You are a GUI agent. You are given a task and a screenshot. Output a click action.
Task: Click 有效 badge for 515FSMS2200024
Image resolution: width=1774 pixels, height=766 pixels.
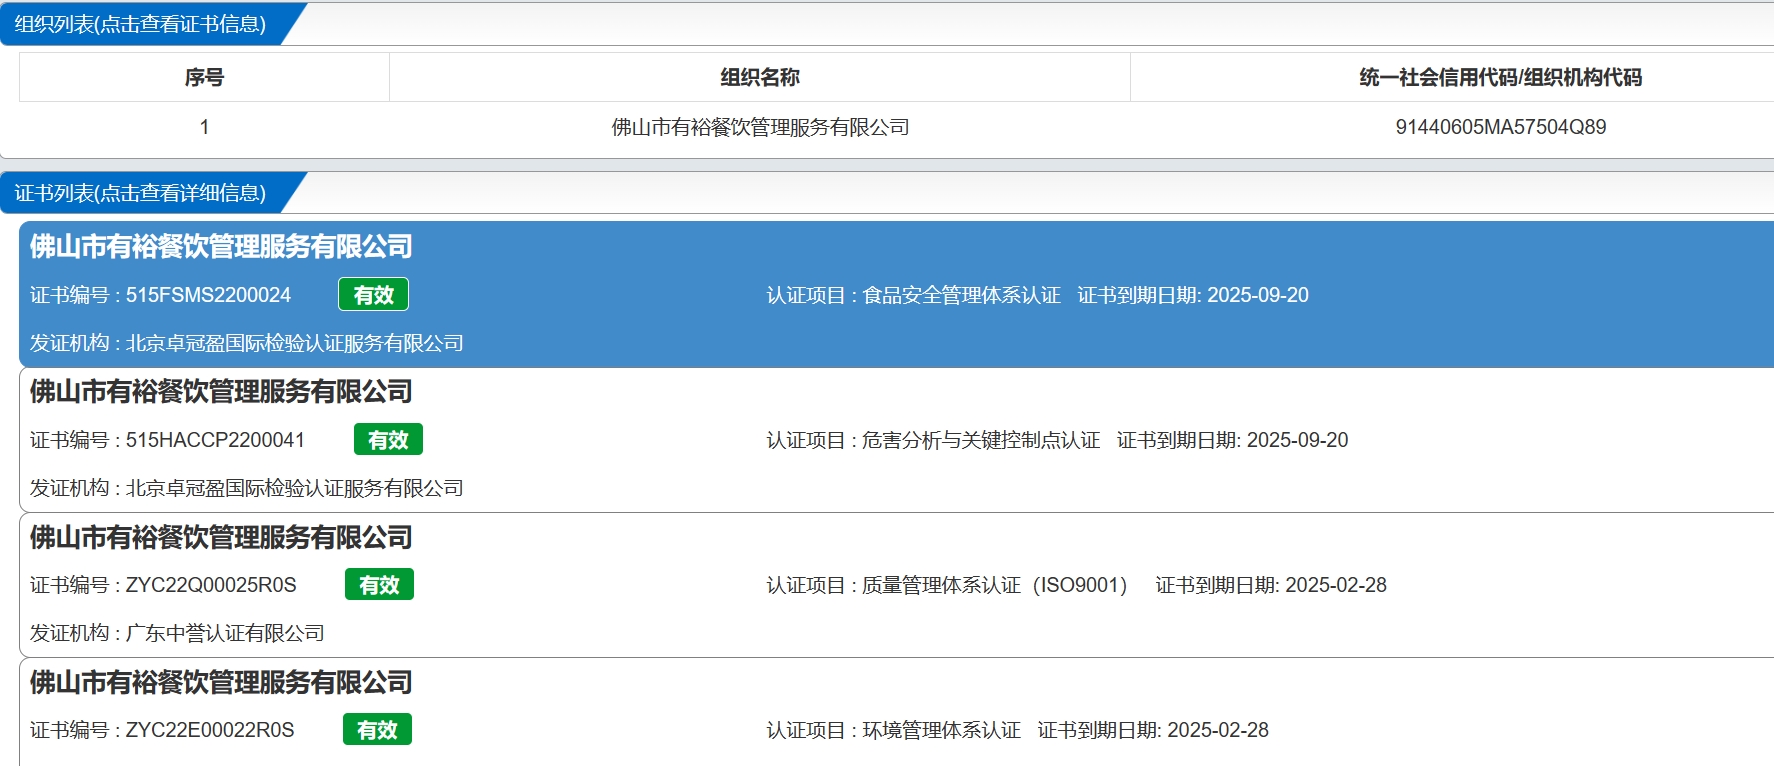373,295
